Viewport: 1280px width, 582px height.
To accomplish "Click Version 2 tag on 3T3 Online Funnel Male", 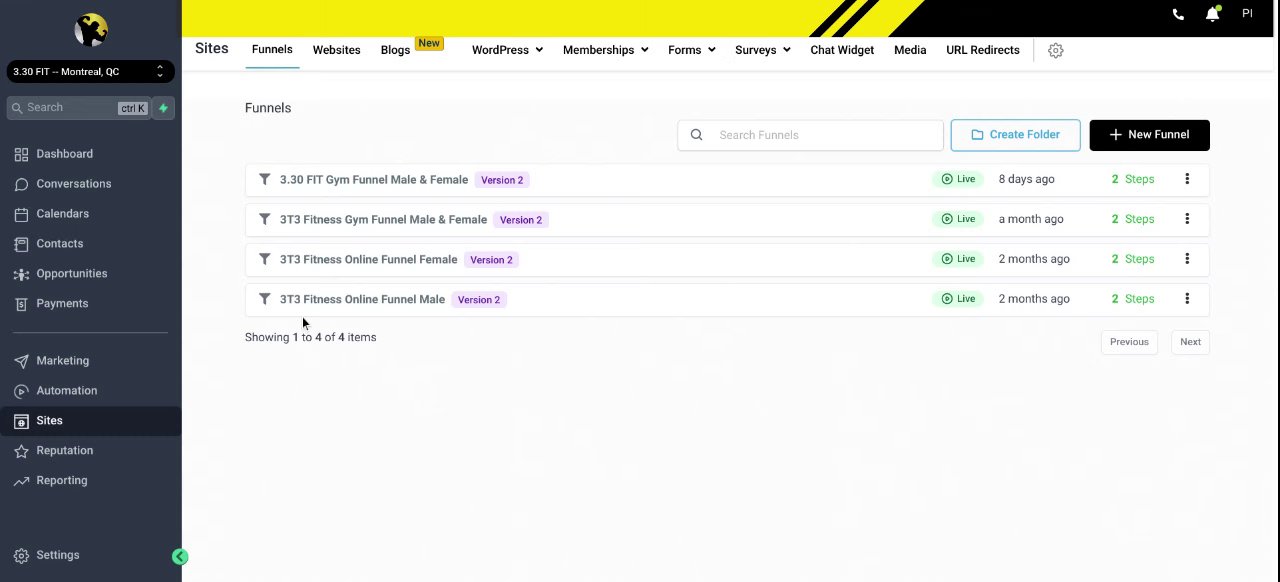I will coord(479,300).
